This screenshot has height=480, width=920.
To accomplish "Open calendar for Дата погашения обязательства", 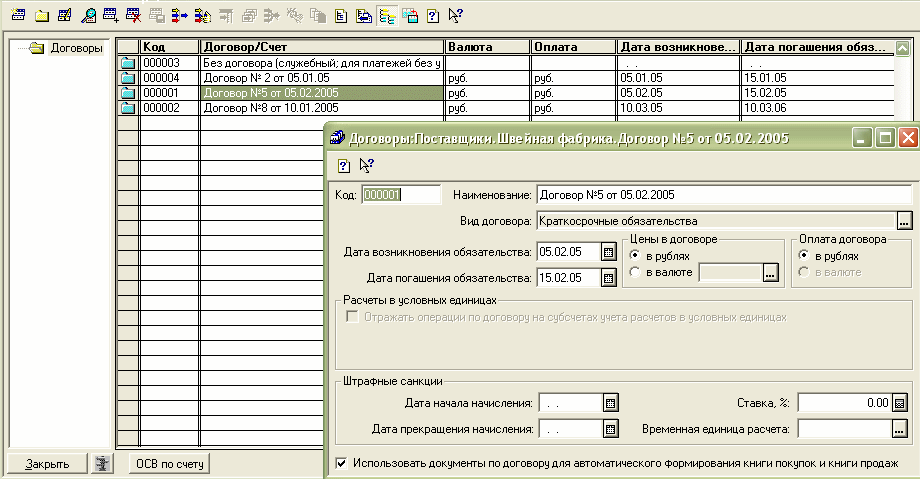I will click(608, 278).
